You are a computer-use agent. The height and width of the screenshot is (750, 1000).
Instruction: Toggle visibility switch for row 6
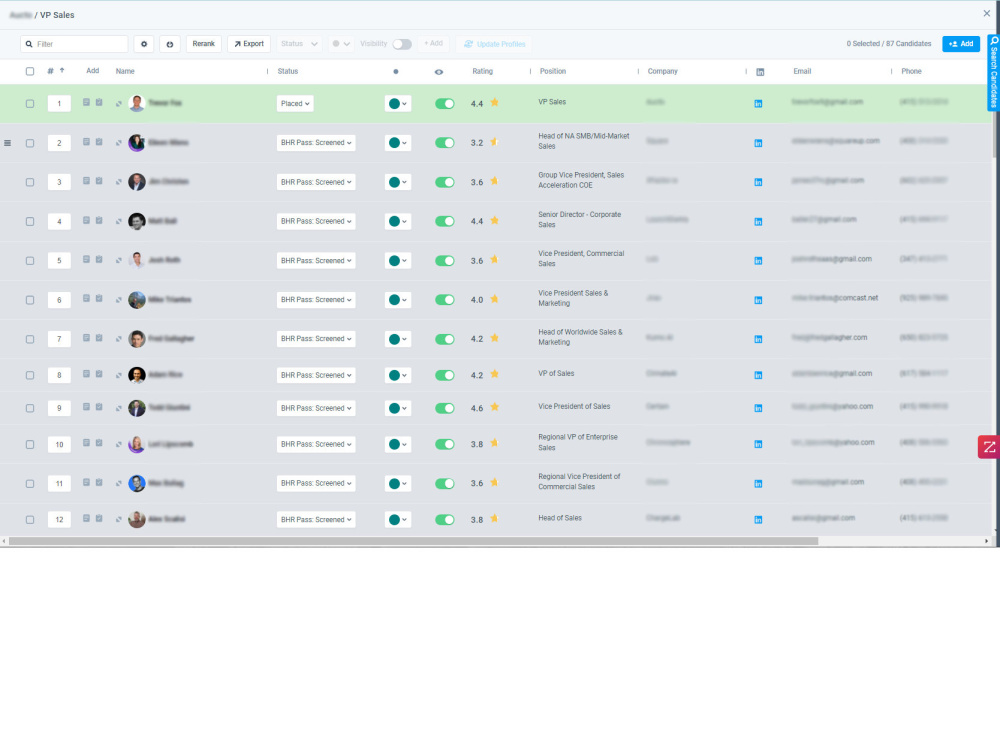[x=445, y=300]
